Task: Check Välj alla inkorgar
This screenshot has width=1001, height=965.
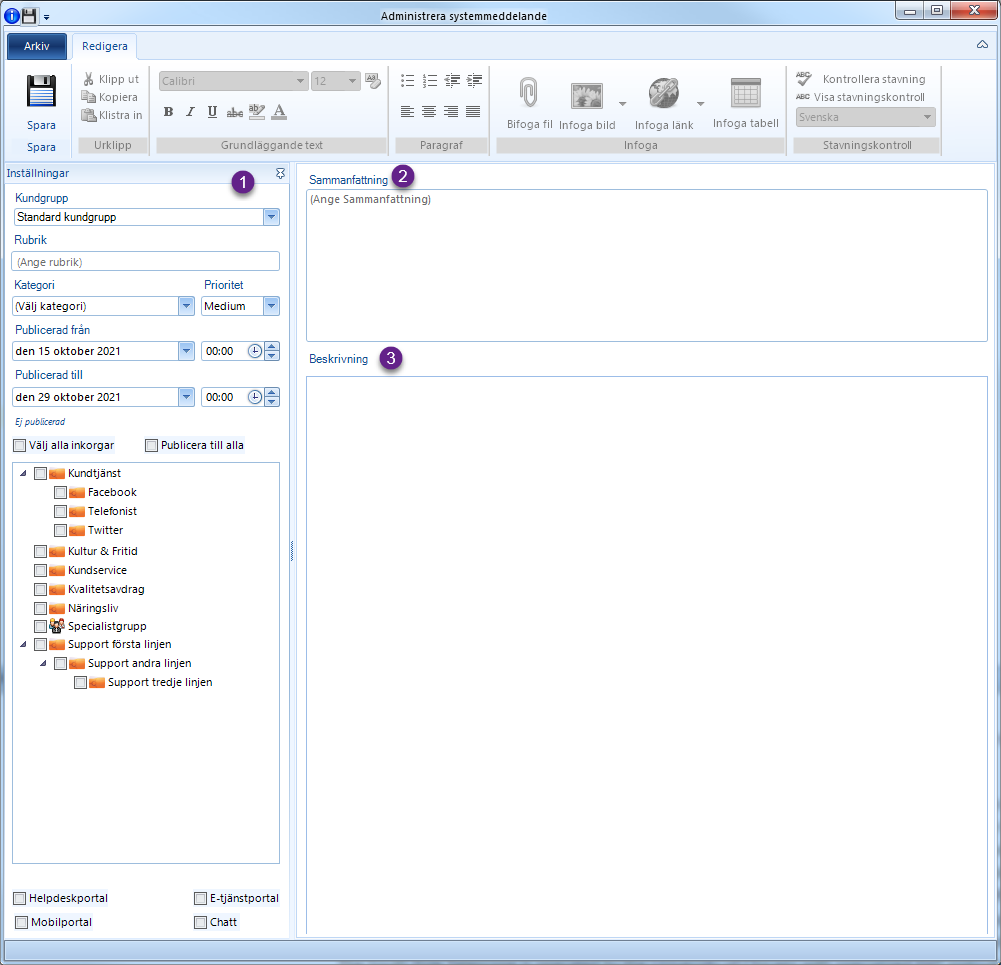Action: 20,445
